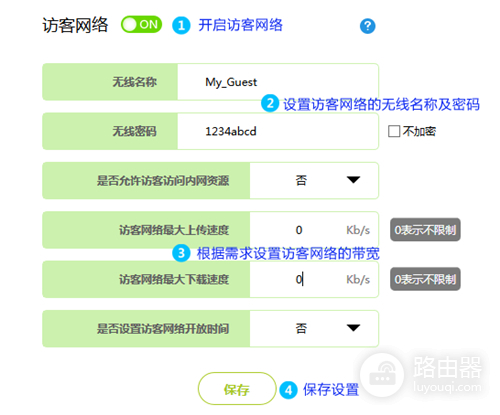
Task: Open 是否允许访客访问内网资源 dropdown
Action: click(x=314, y=180)
